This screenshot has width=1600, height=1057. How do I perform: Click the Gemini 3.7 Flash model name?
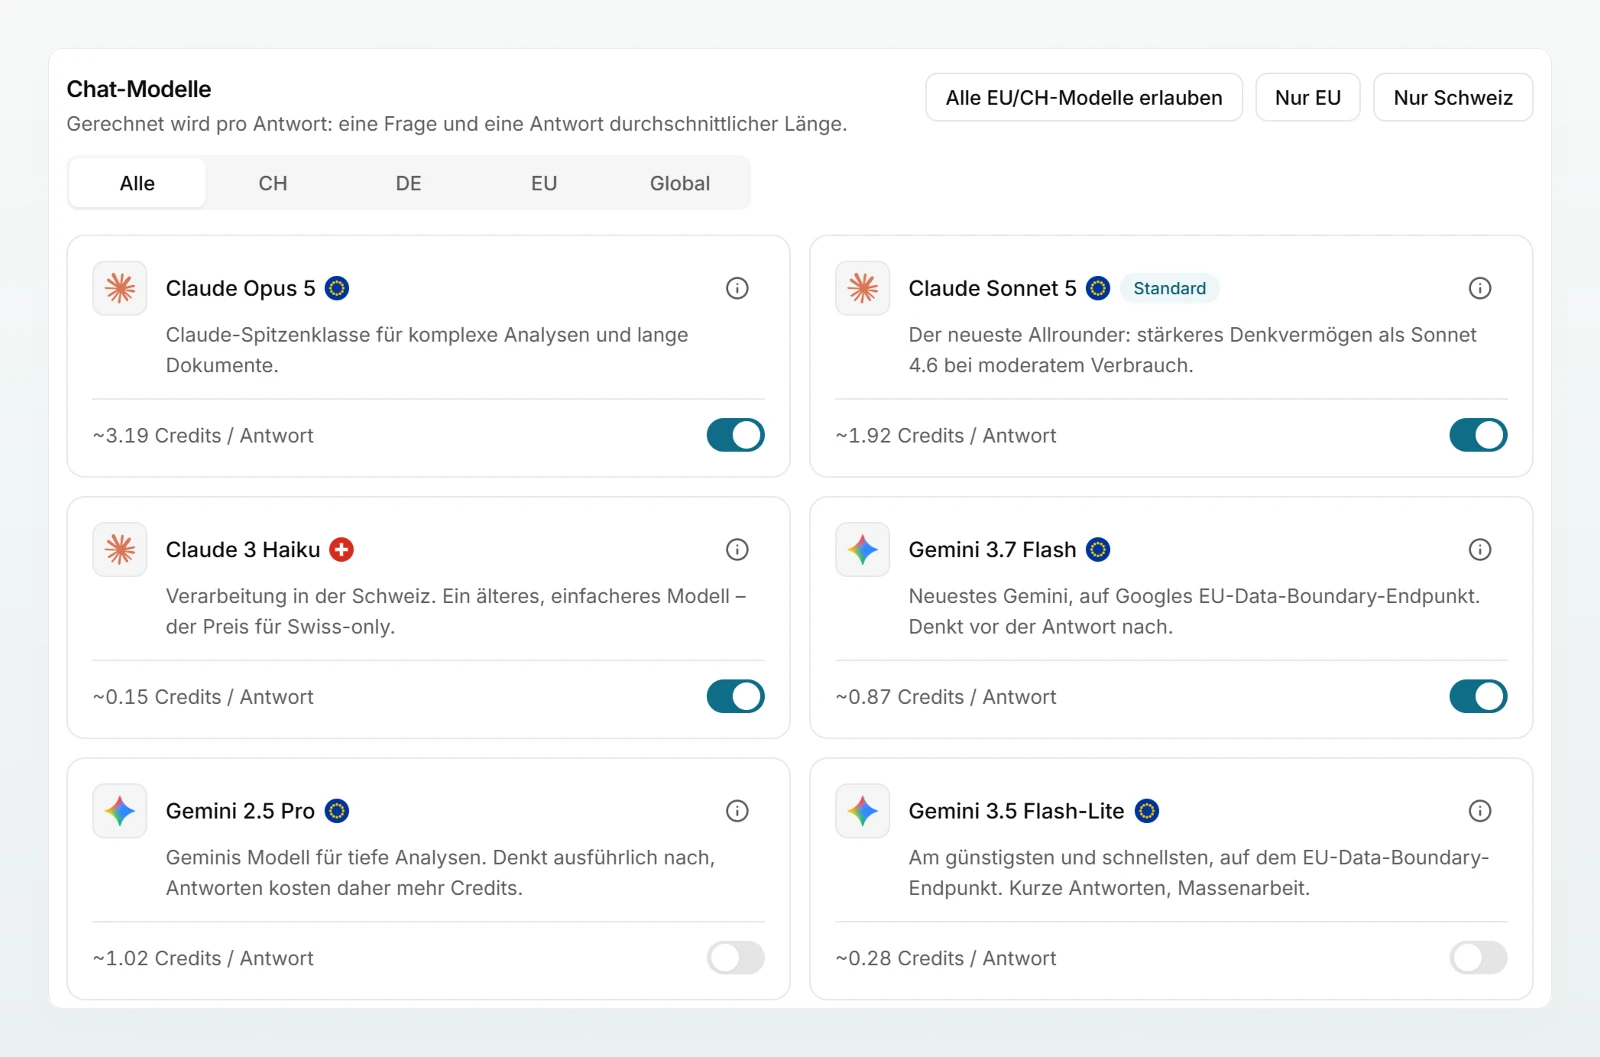[x=993, y=549]
